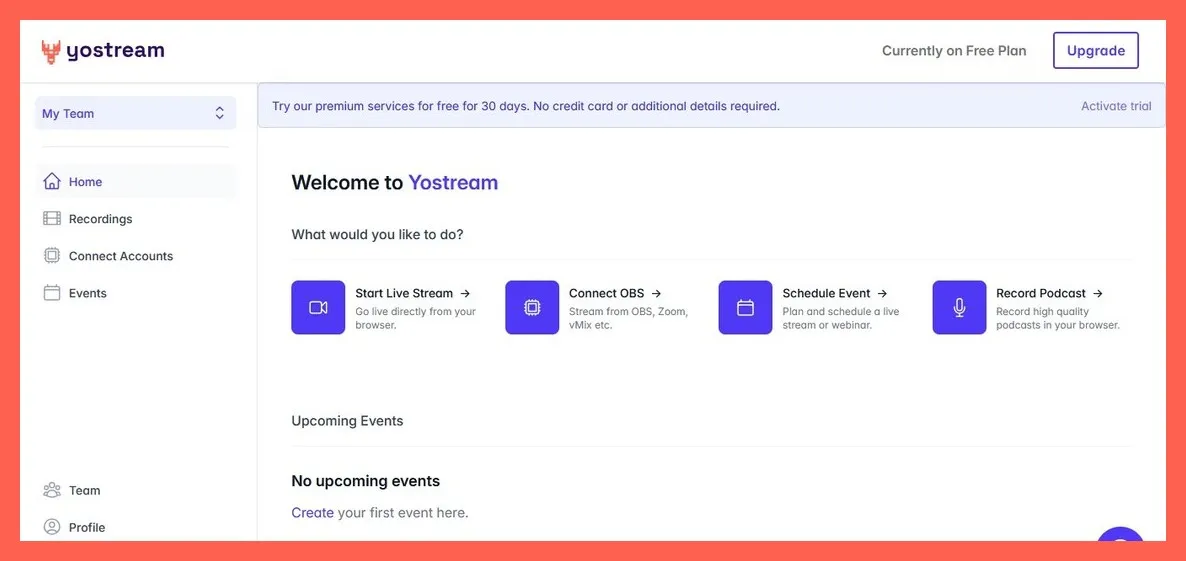Click the Yostream logo icon
This screenshot has width=1186, height=561.
[x=51, y=51]
